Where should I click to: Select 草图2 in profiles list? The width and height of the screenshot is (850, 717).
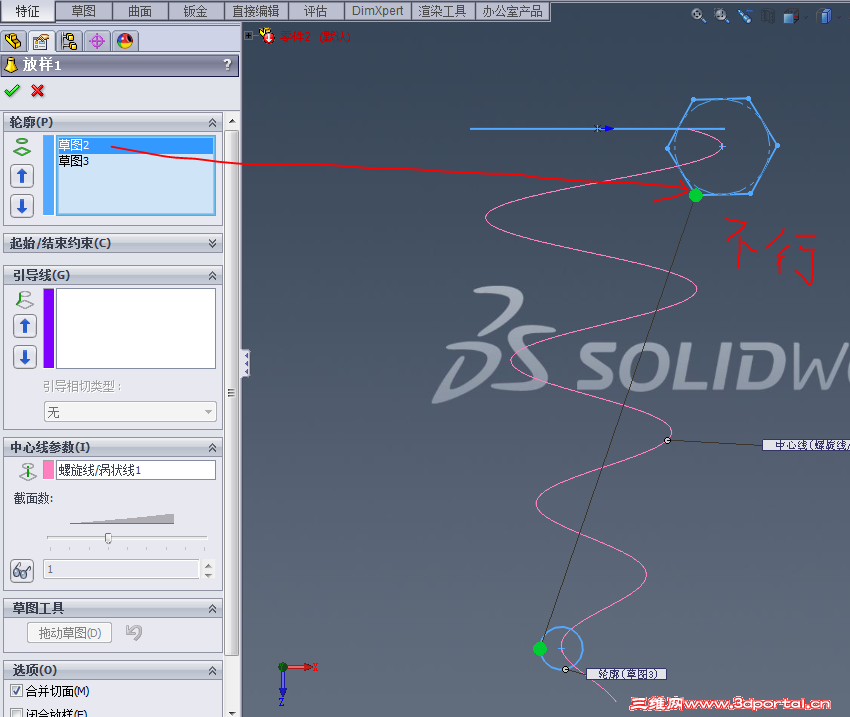[136, 145]
